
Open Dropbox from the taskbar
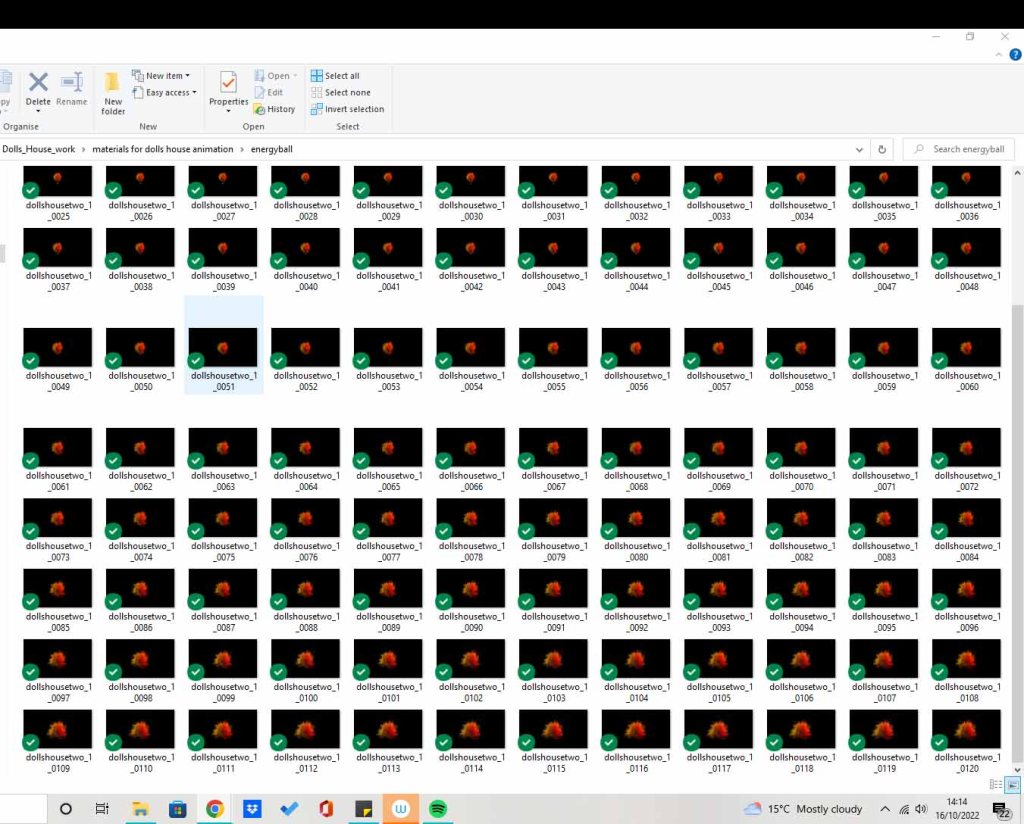coord(252,809)
